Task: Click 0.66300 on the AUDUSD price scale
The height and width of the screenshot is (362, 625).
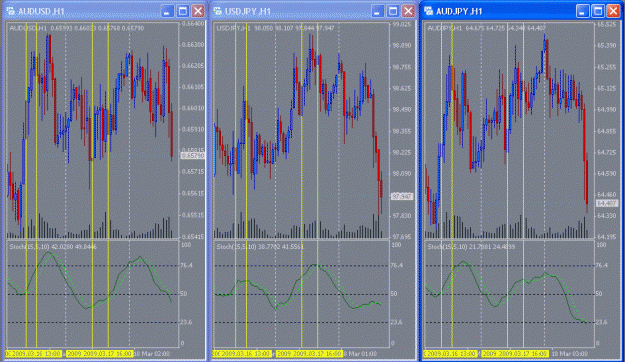Action: tap(193, 45)
